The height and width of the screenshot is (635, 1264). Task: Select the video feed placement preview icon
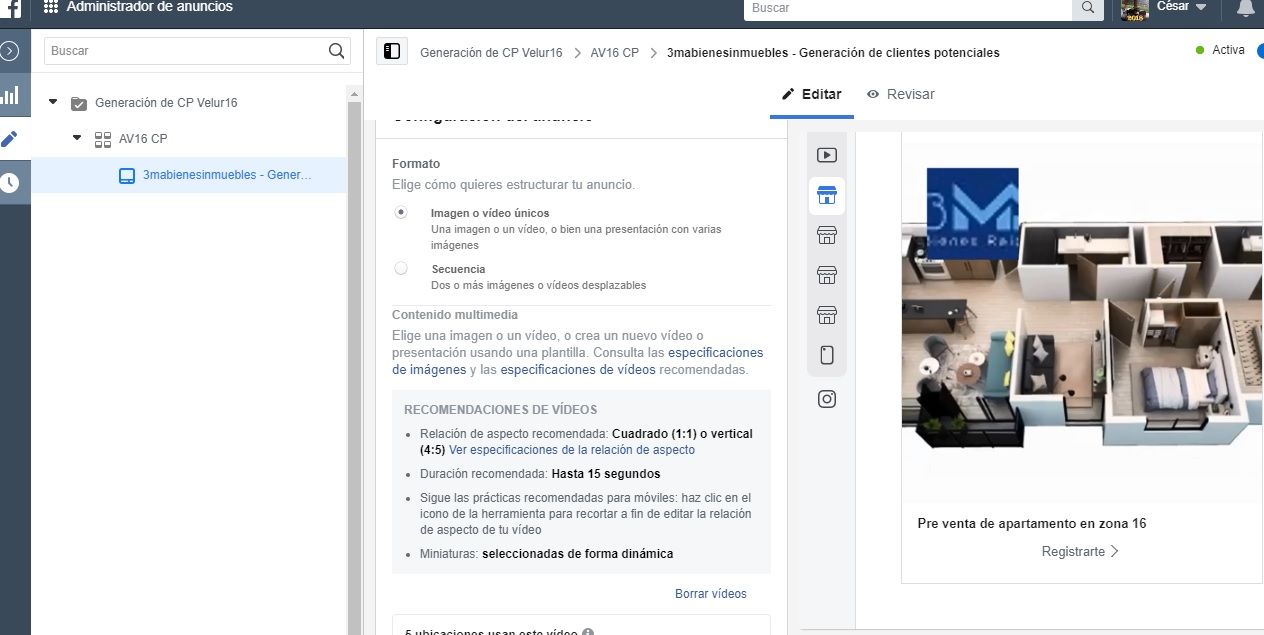(x=827, y=155)
